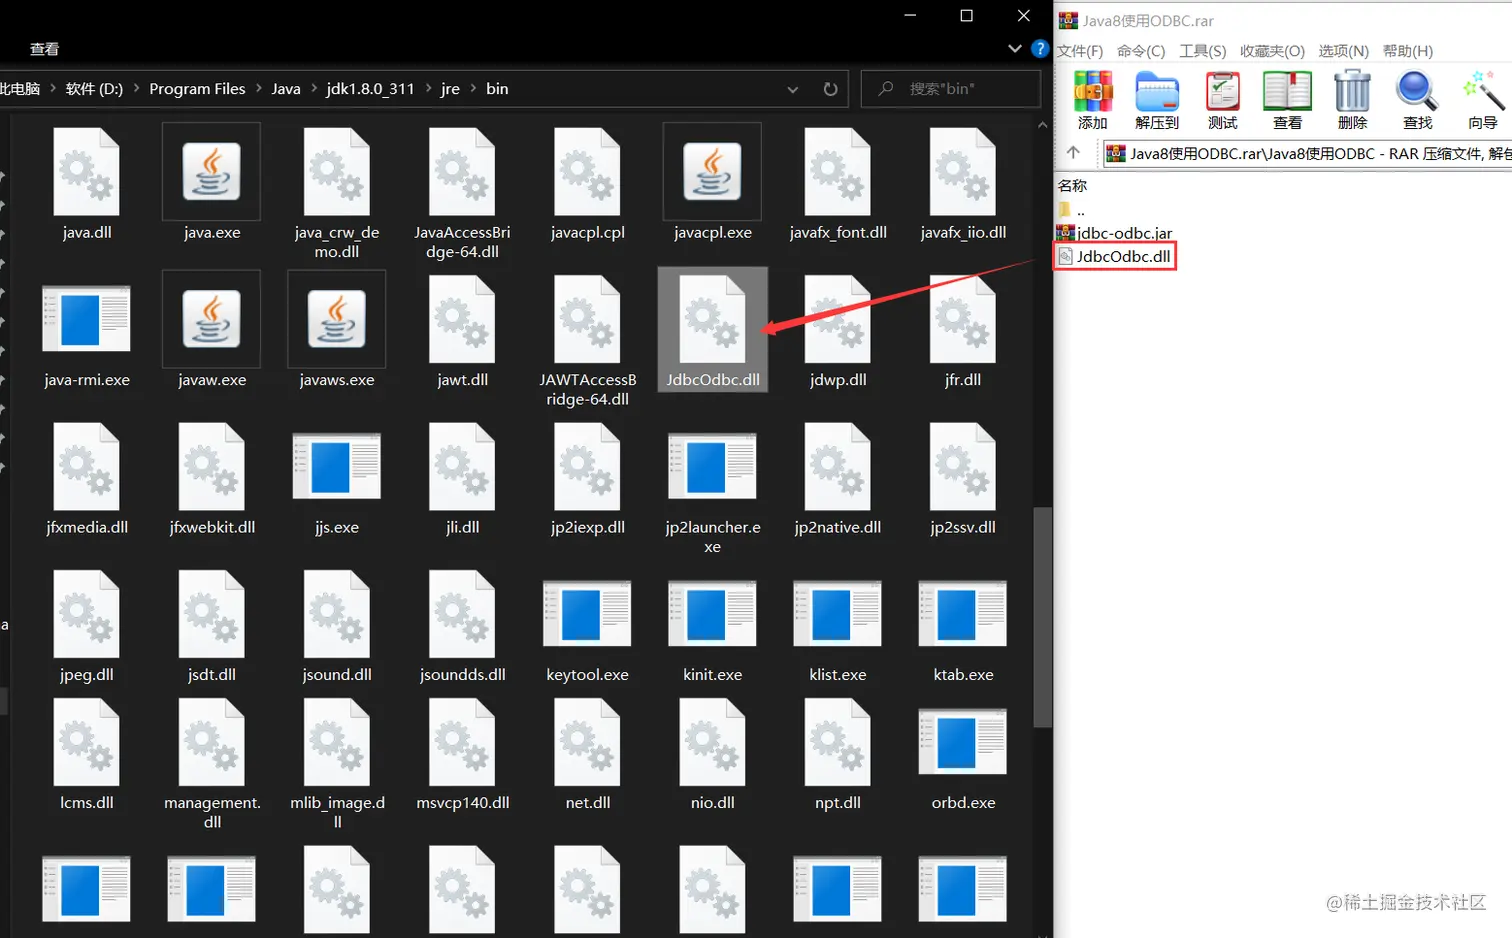Select the java-rmi.exe file
1512x938 pixels.
point(87,335)
